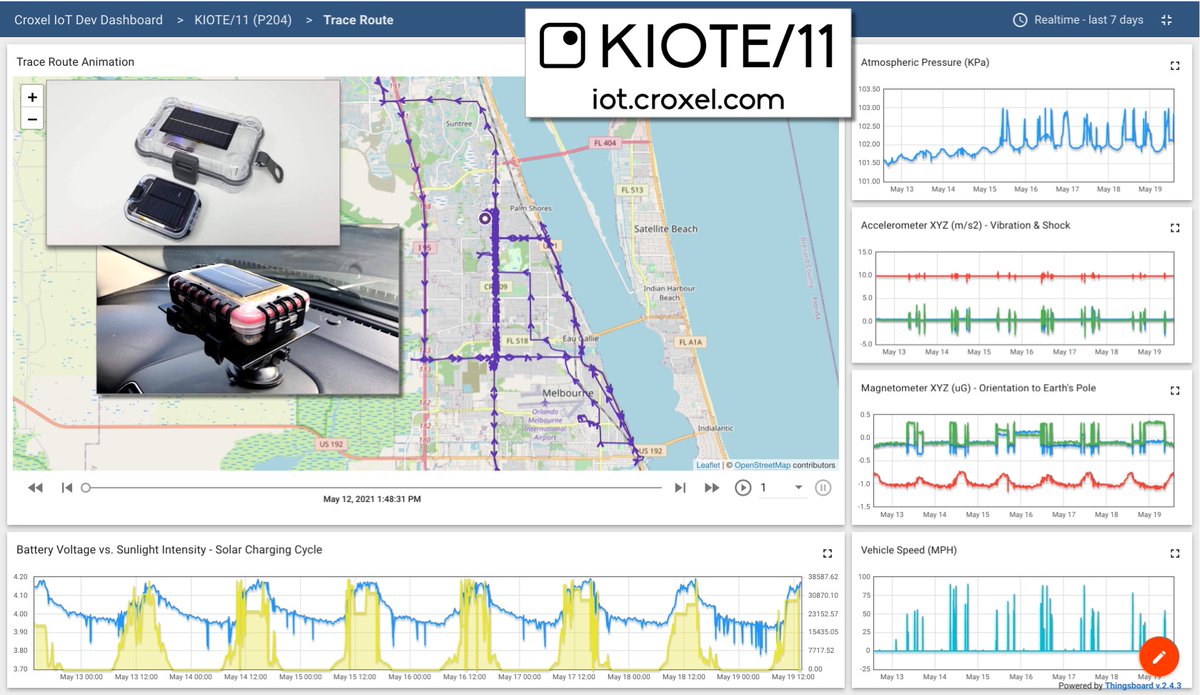Click the Atmospheric Pressure (KPa) title

[x=925, y=63]
